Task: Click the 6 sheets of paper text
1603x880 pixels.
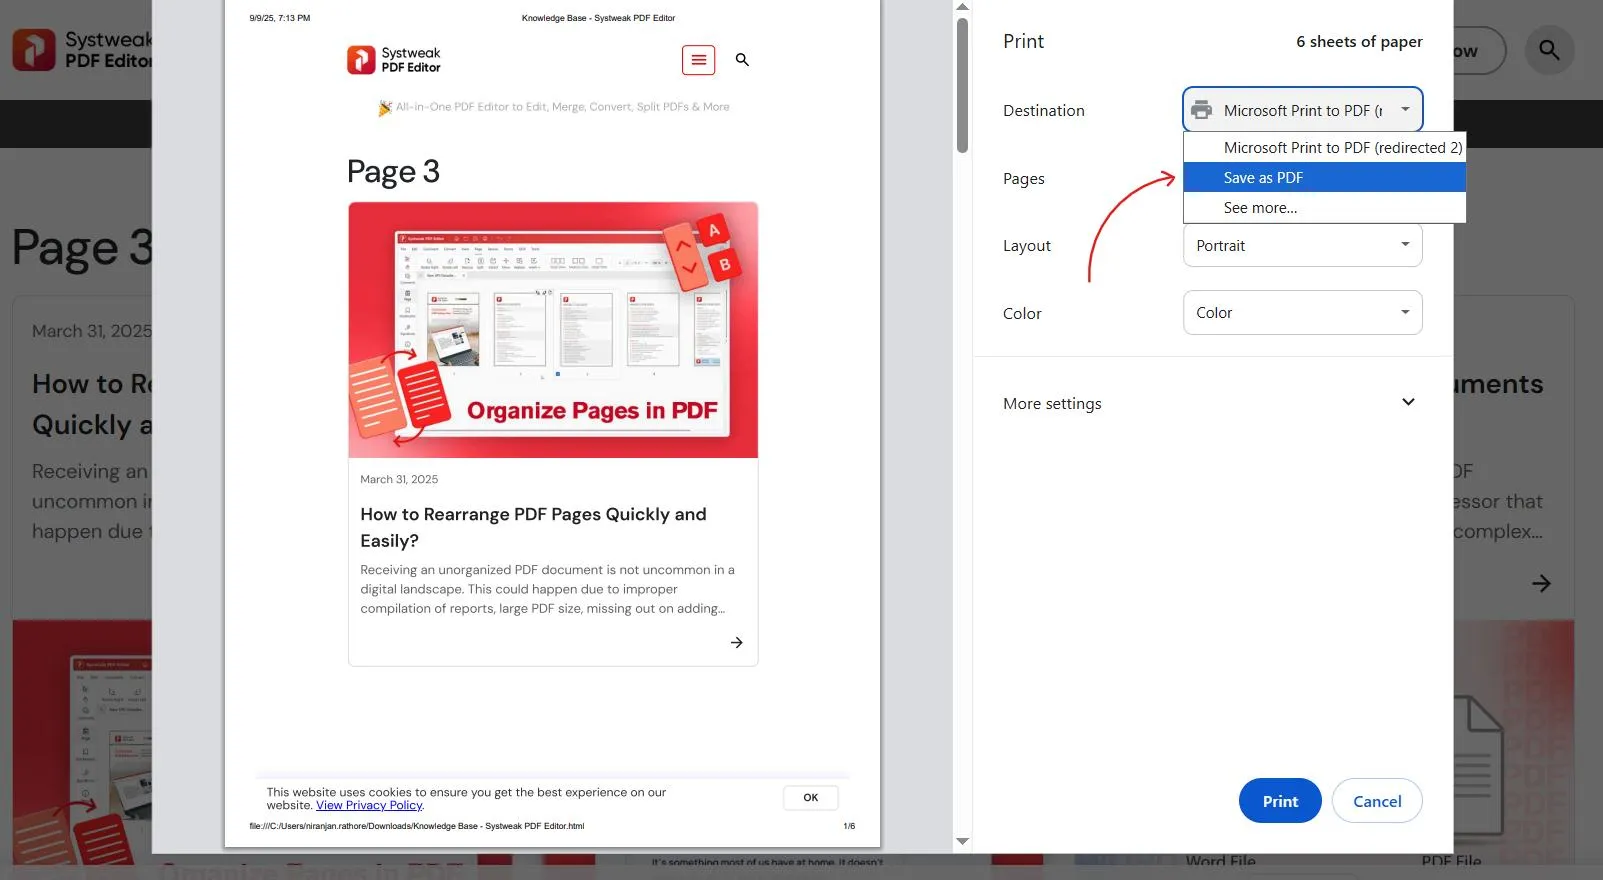Action: tap(1359, 42)
